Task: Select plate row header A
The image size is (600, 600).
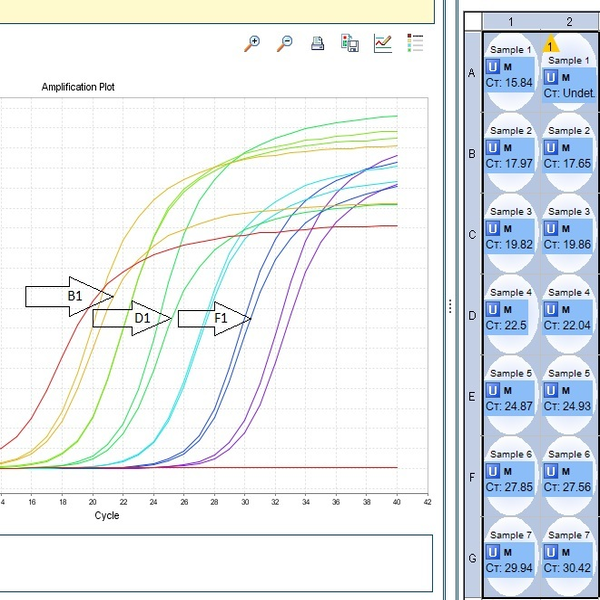Action: pos(472,72)
